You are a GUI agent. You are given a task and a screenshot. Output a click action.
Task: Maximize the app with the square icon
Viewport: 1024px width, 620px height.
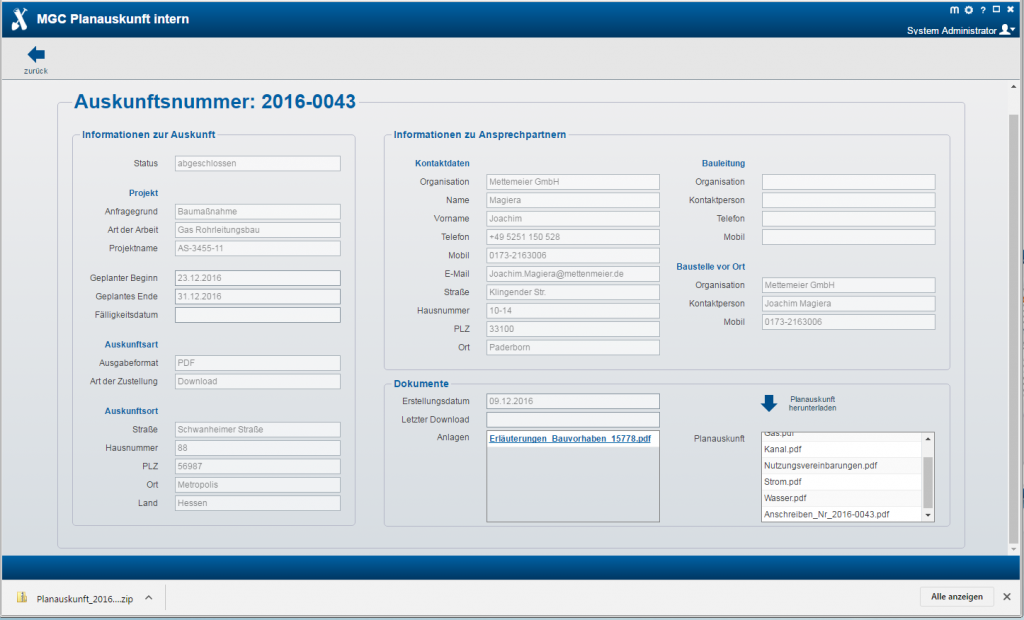coord(996,10)
